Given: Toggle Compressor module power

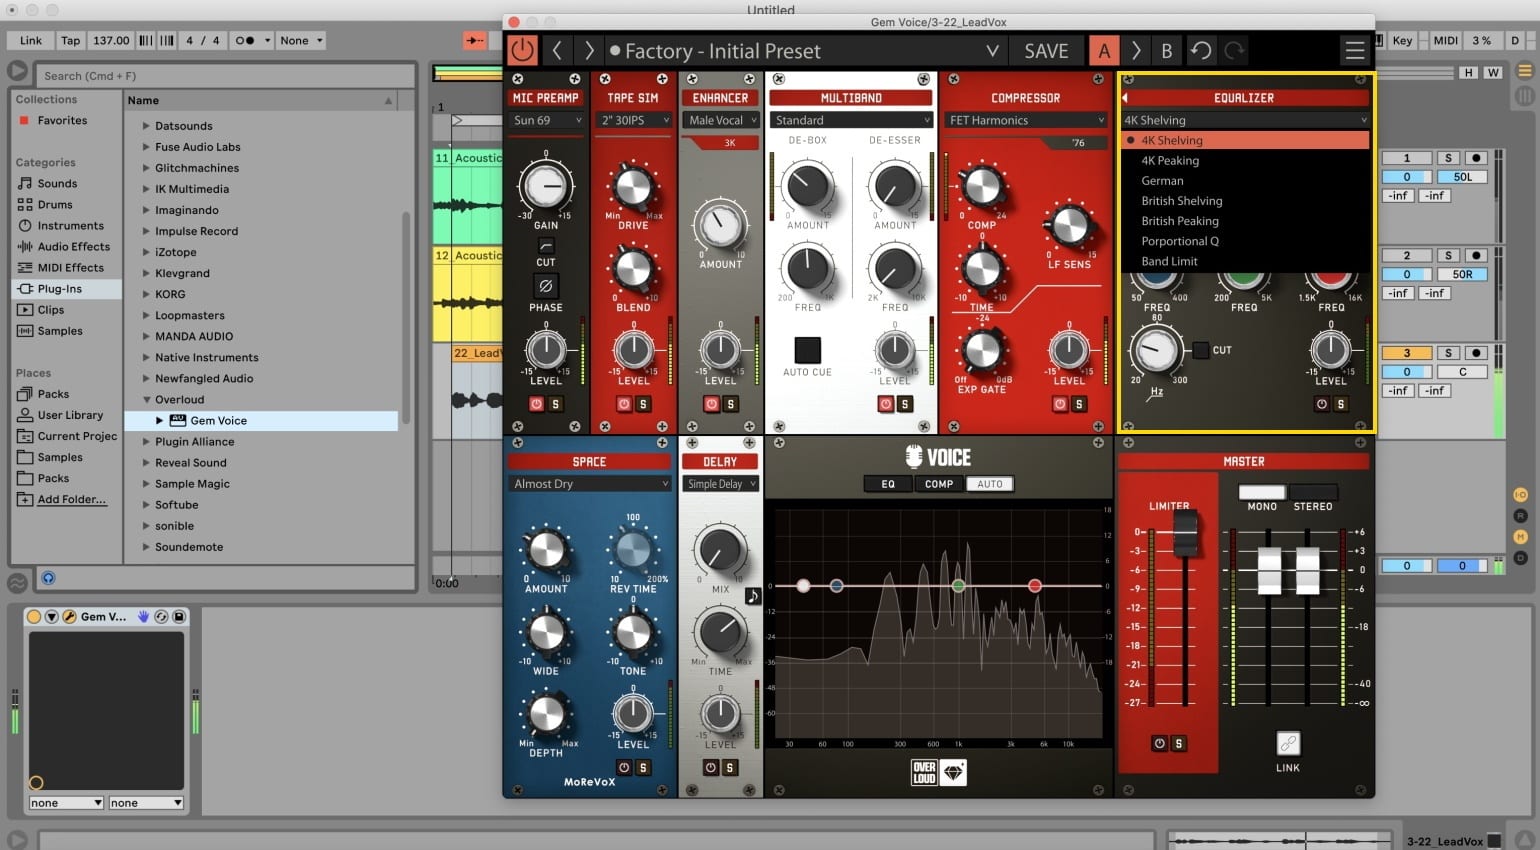Looking at the screenshot, I should (x=1060, y=404).
